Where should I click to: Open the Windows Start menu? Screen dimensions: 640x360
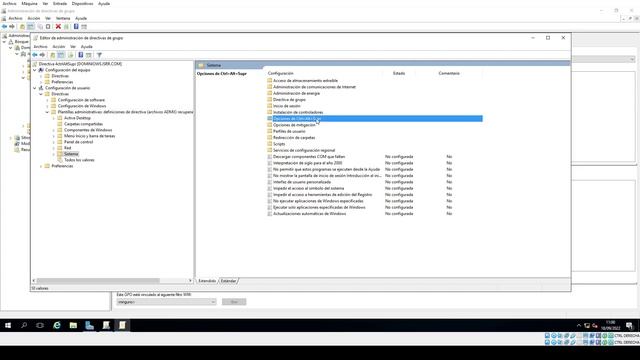[8, 325]
